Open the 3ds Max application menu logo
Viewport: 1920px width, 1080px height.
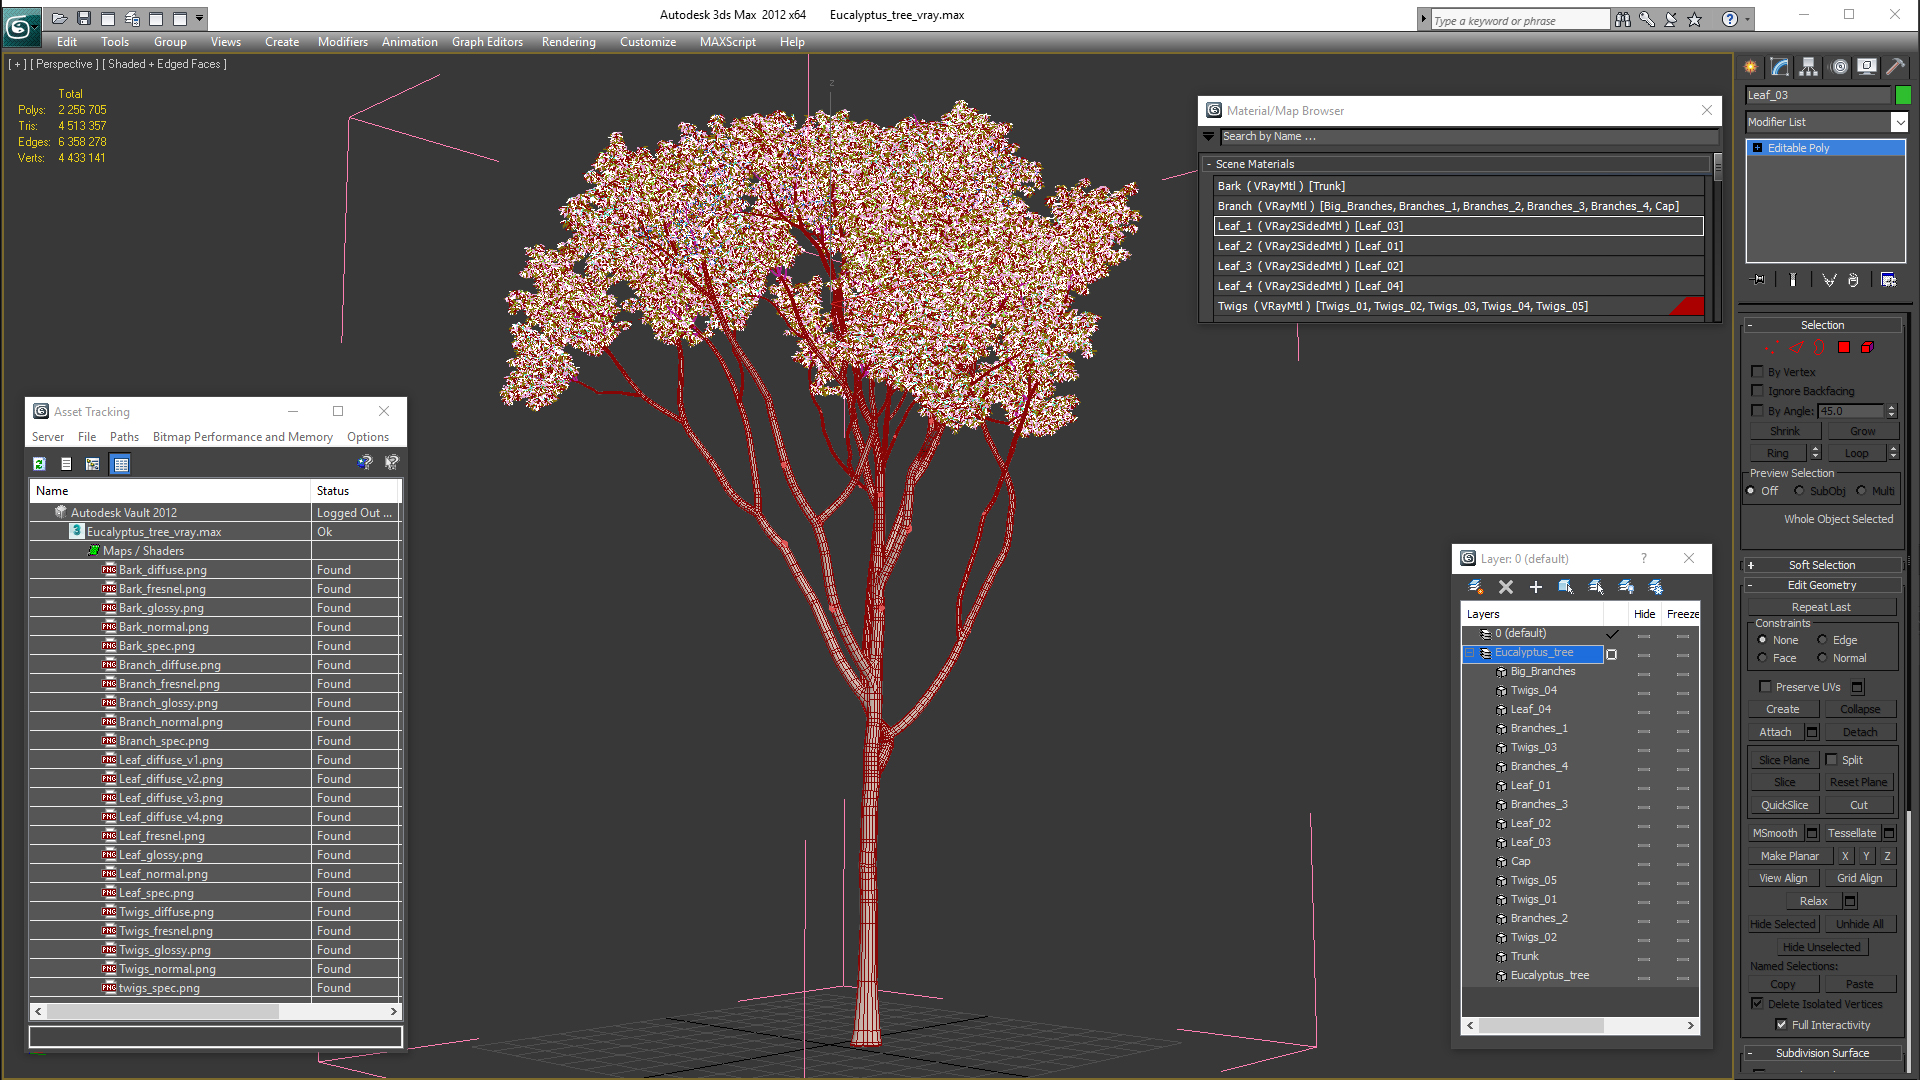click(x=20, y=27)
